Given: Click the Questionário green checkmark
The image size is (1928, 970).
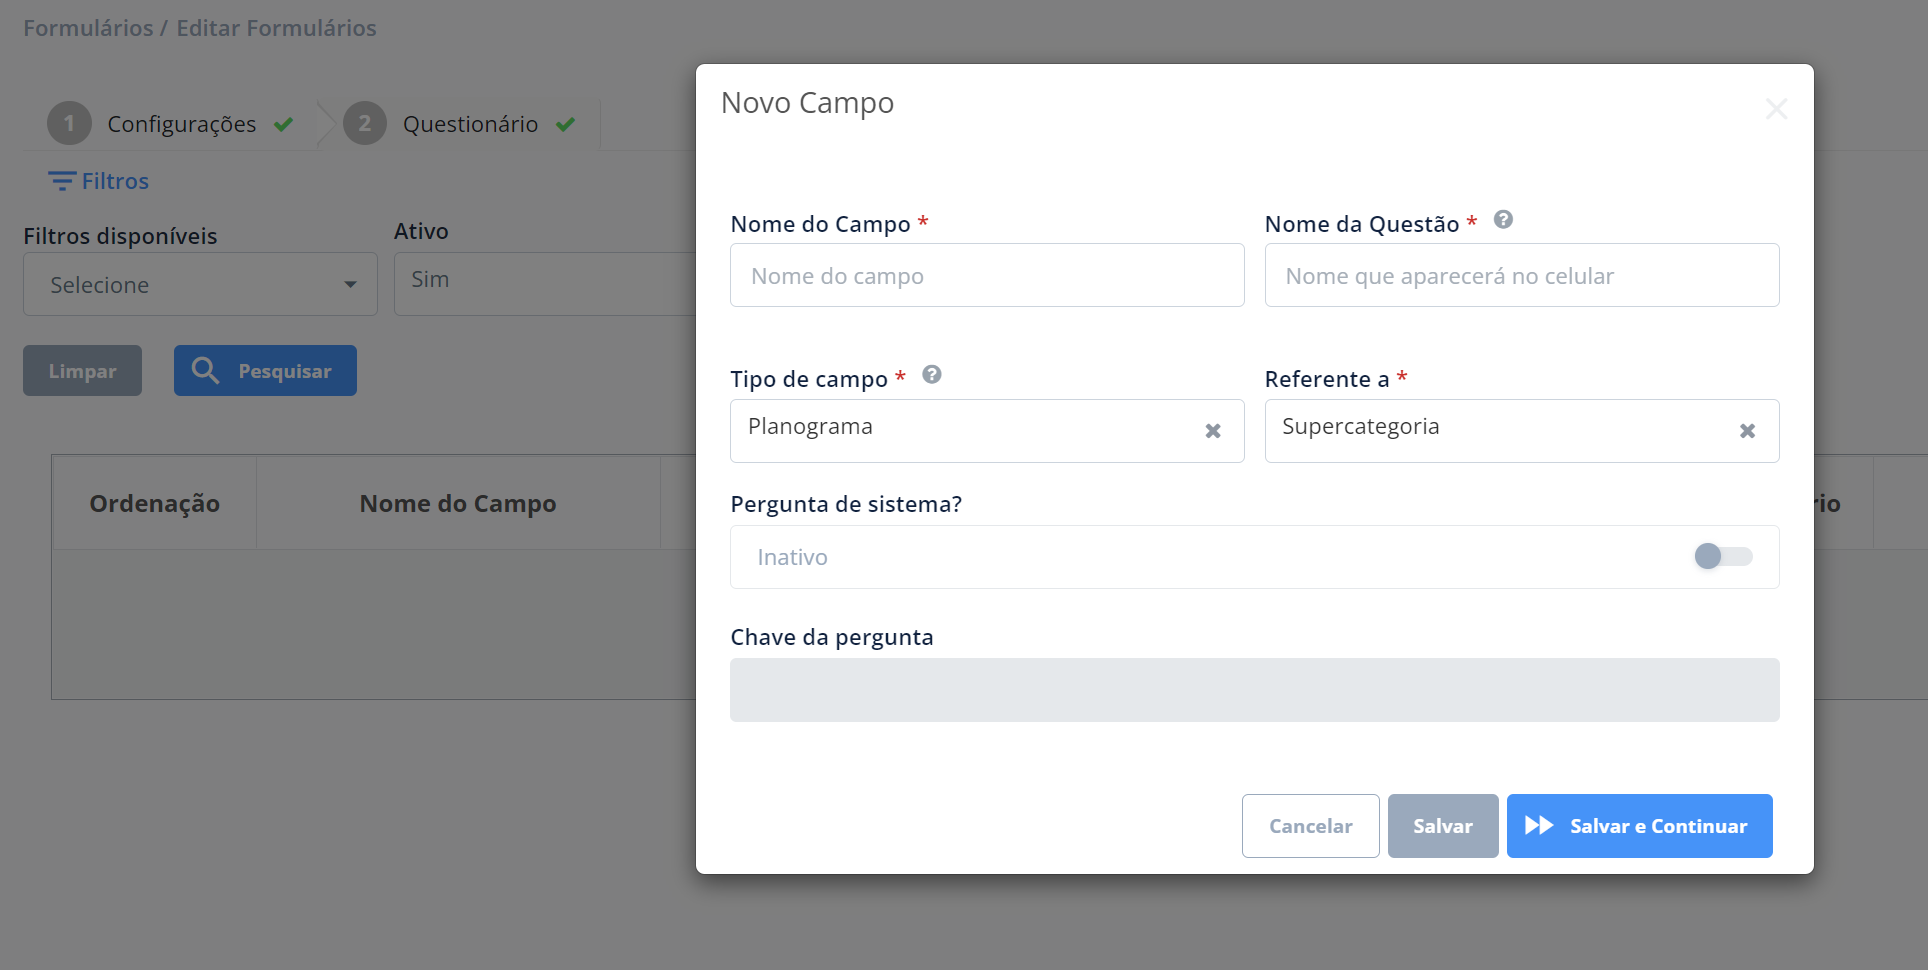Looking at the screenshot, I should tap(566, 124).
